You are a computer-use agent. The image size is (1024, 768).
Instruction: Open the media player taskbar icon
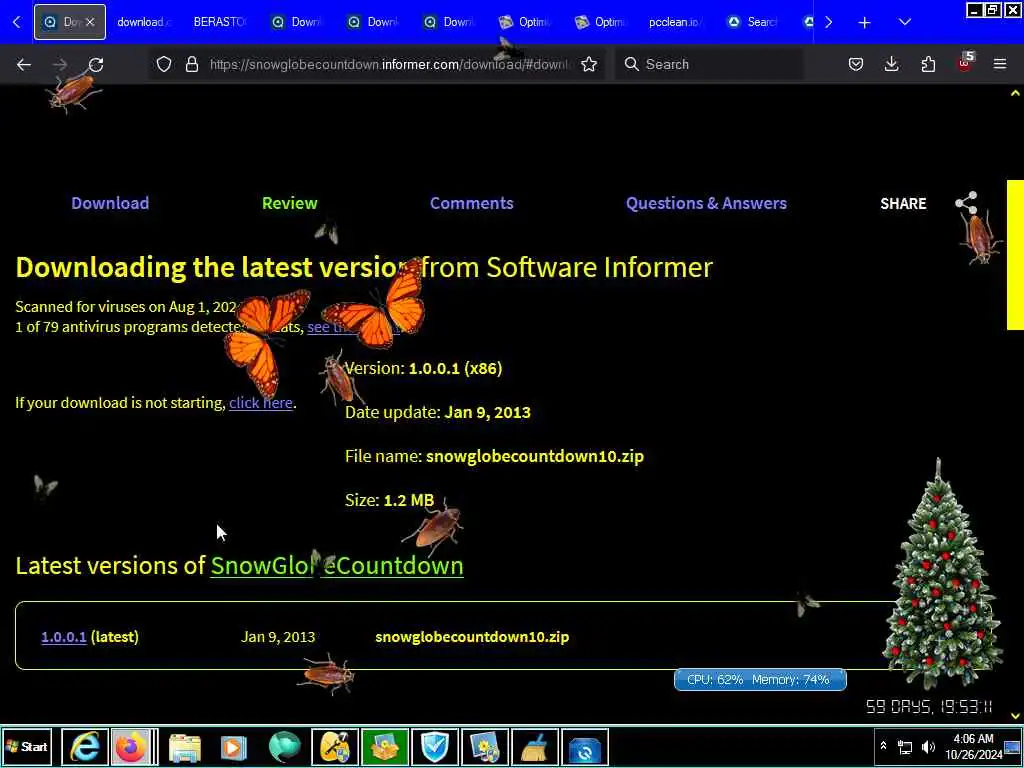pyautogui.click(x=234, y=747)
